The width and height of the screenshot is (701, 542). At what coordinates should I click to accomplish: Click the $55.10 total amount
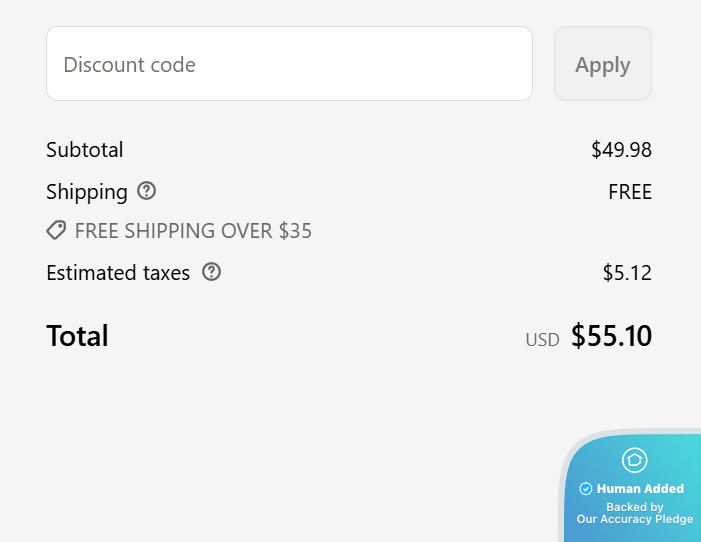point(611,336)
